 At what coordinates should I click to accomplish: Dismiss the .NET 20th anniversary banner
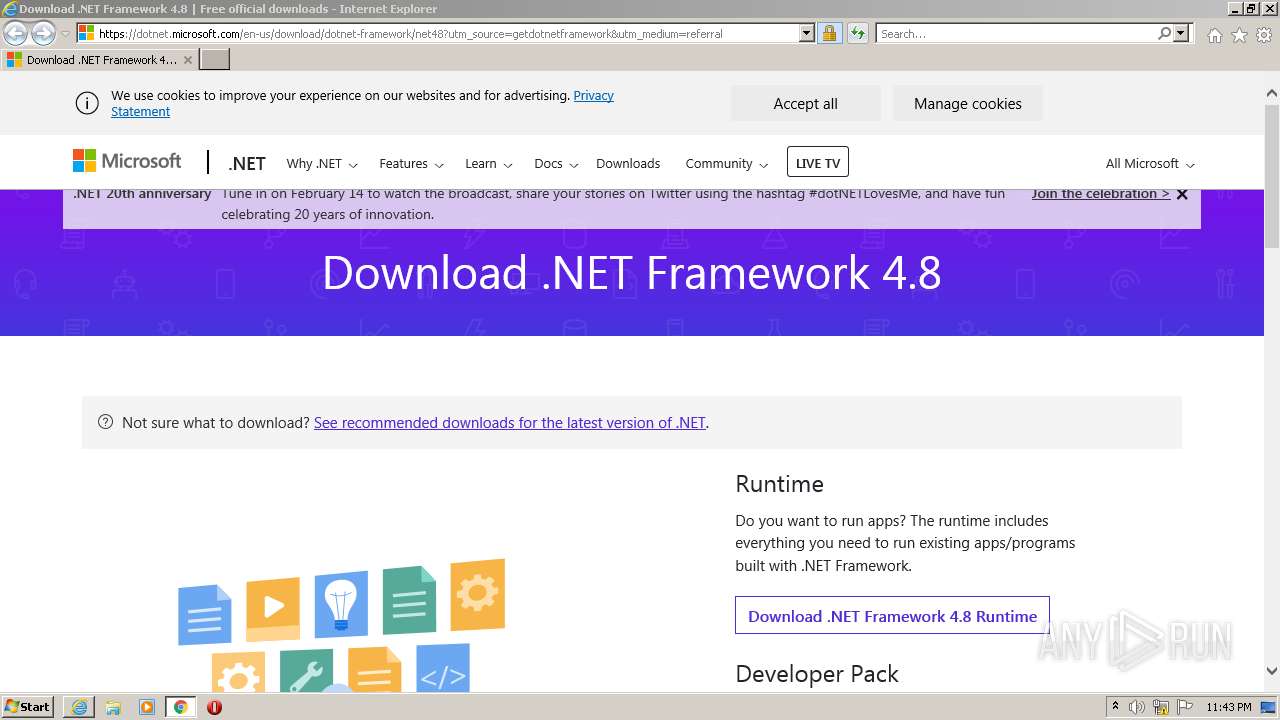[1182, 194]
